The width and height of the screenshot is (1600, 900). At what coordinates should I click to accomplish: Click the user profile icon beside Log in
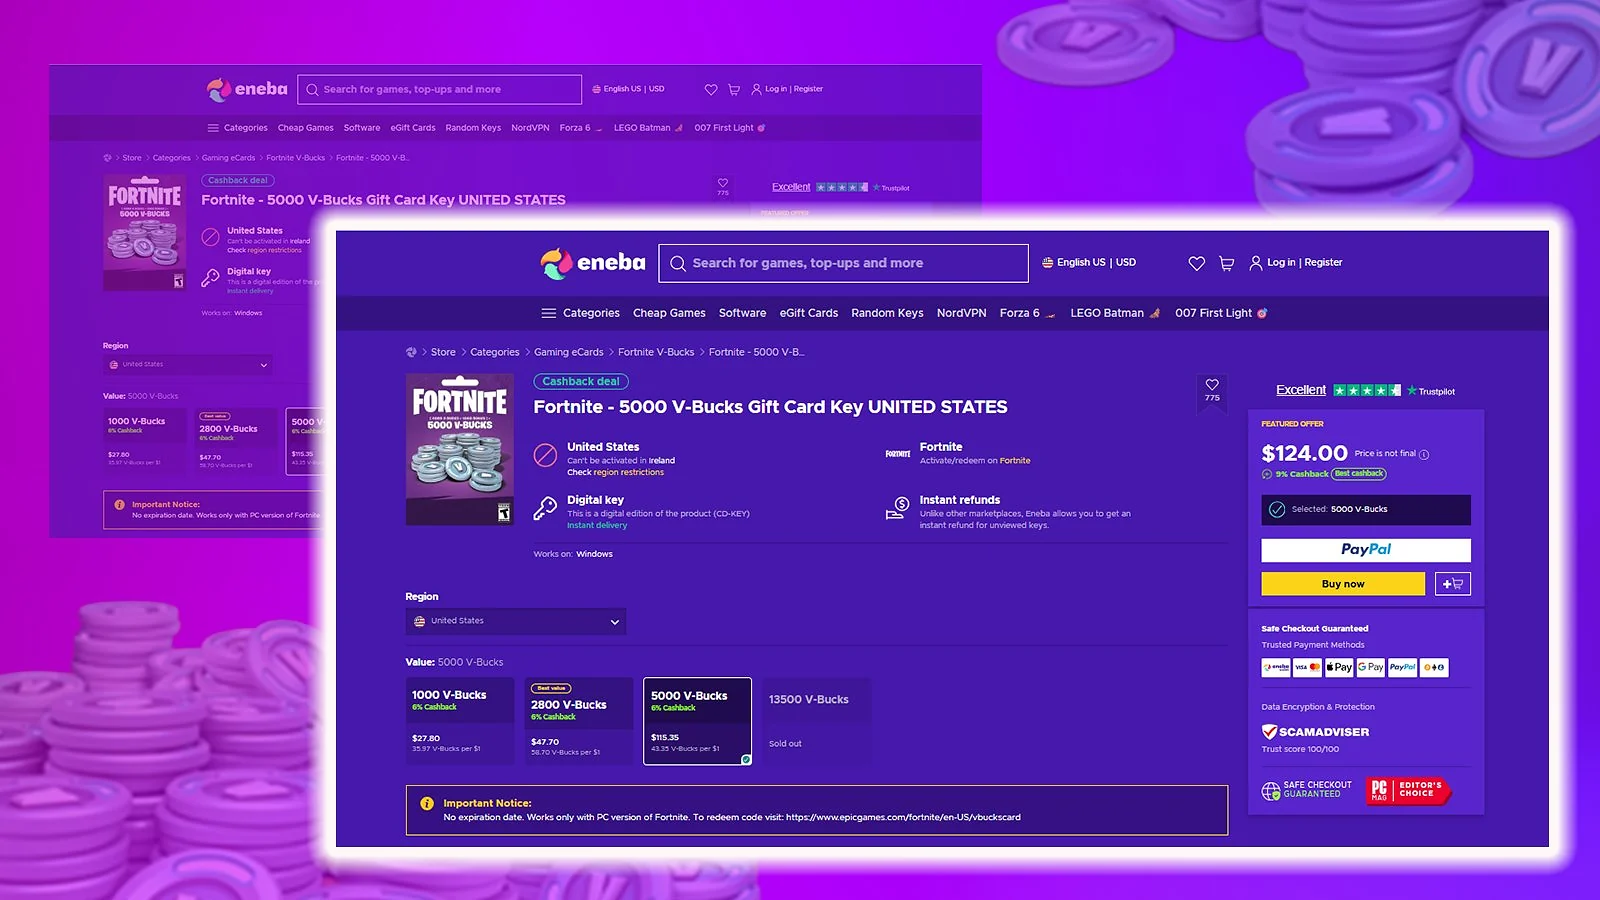point(1256,263)
